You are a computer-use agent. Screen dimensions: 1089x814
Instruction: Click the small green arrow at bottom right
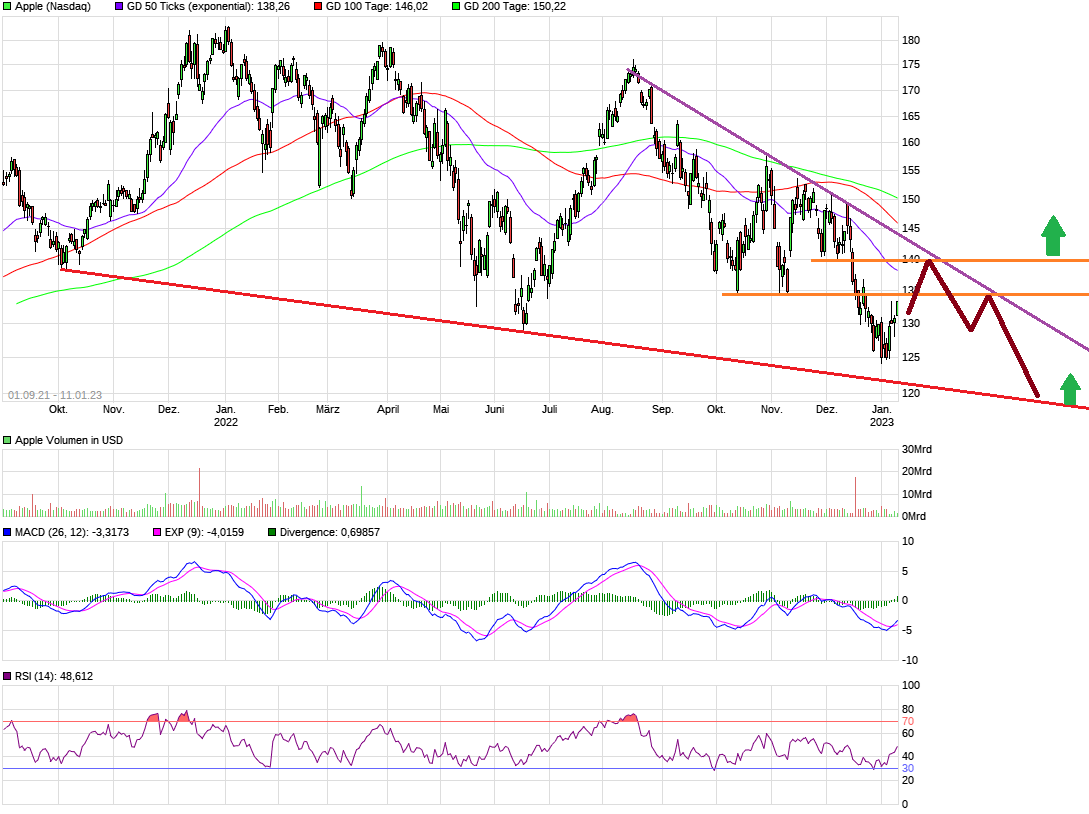point(1070,390)
